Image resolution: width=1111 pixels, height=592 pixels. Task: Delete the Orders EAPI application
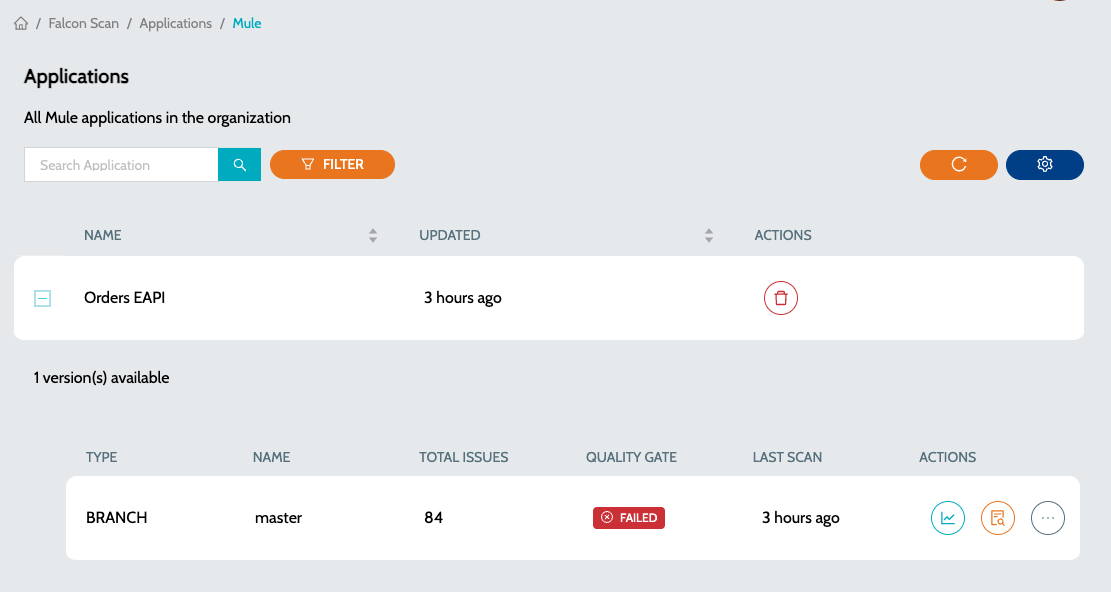(x=781, y=298)
